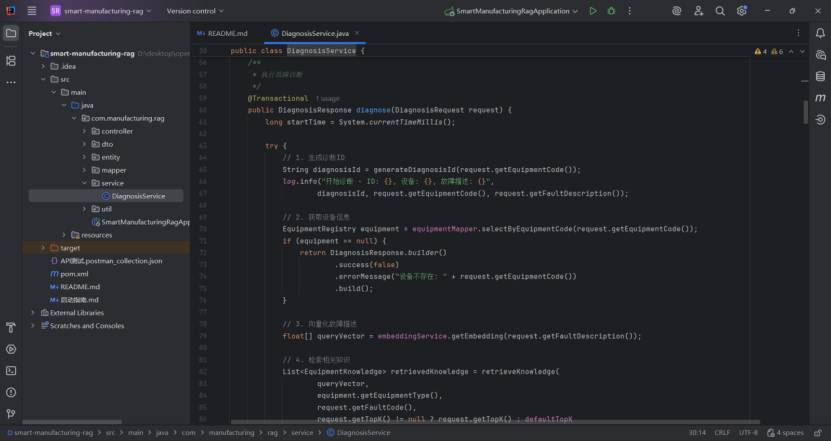Switch to the README.md editor tab

coord(223,33)
